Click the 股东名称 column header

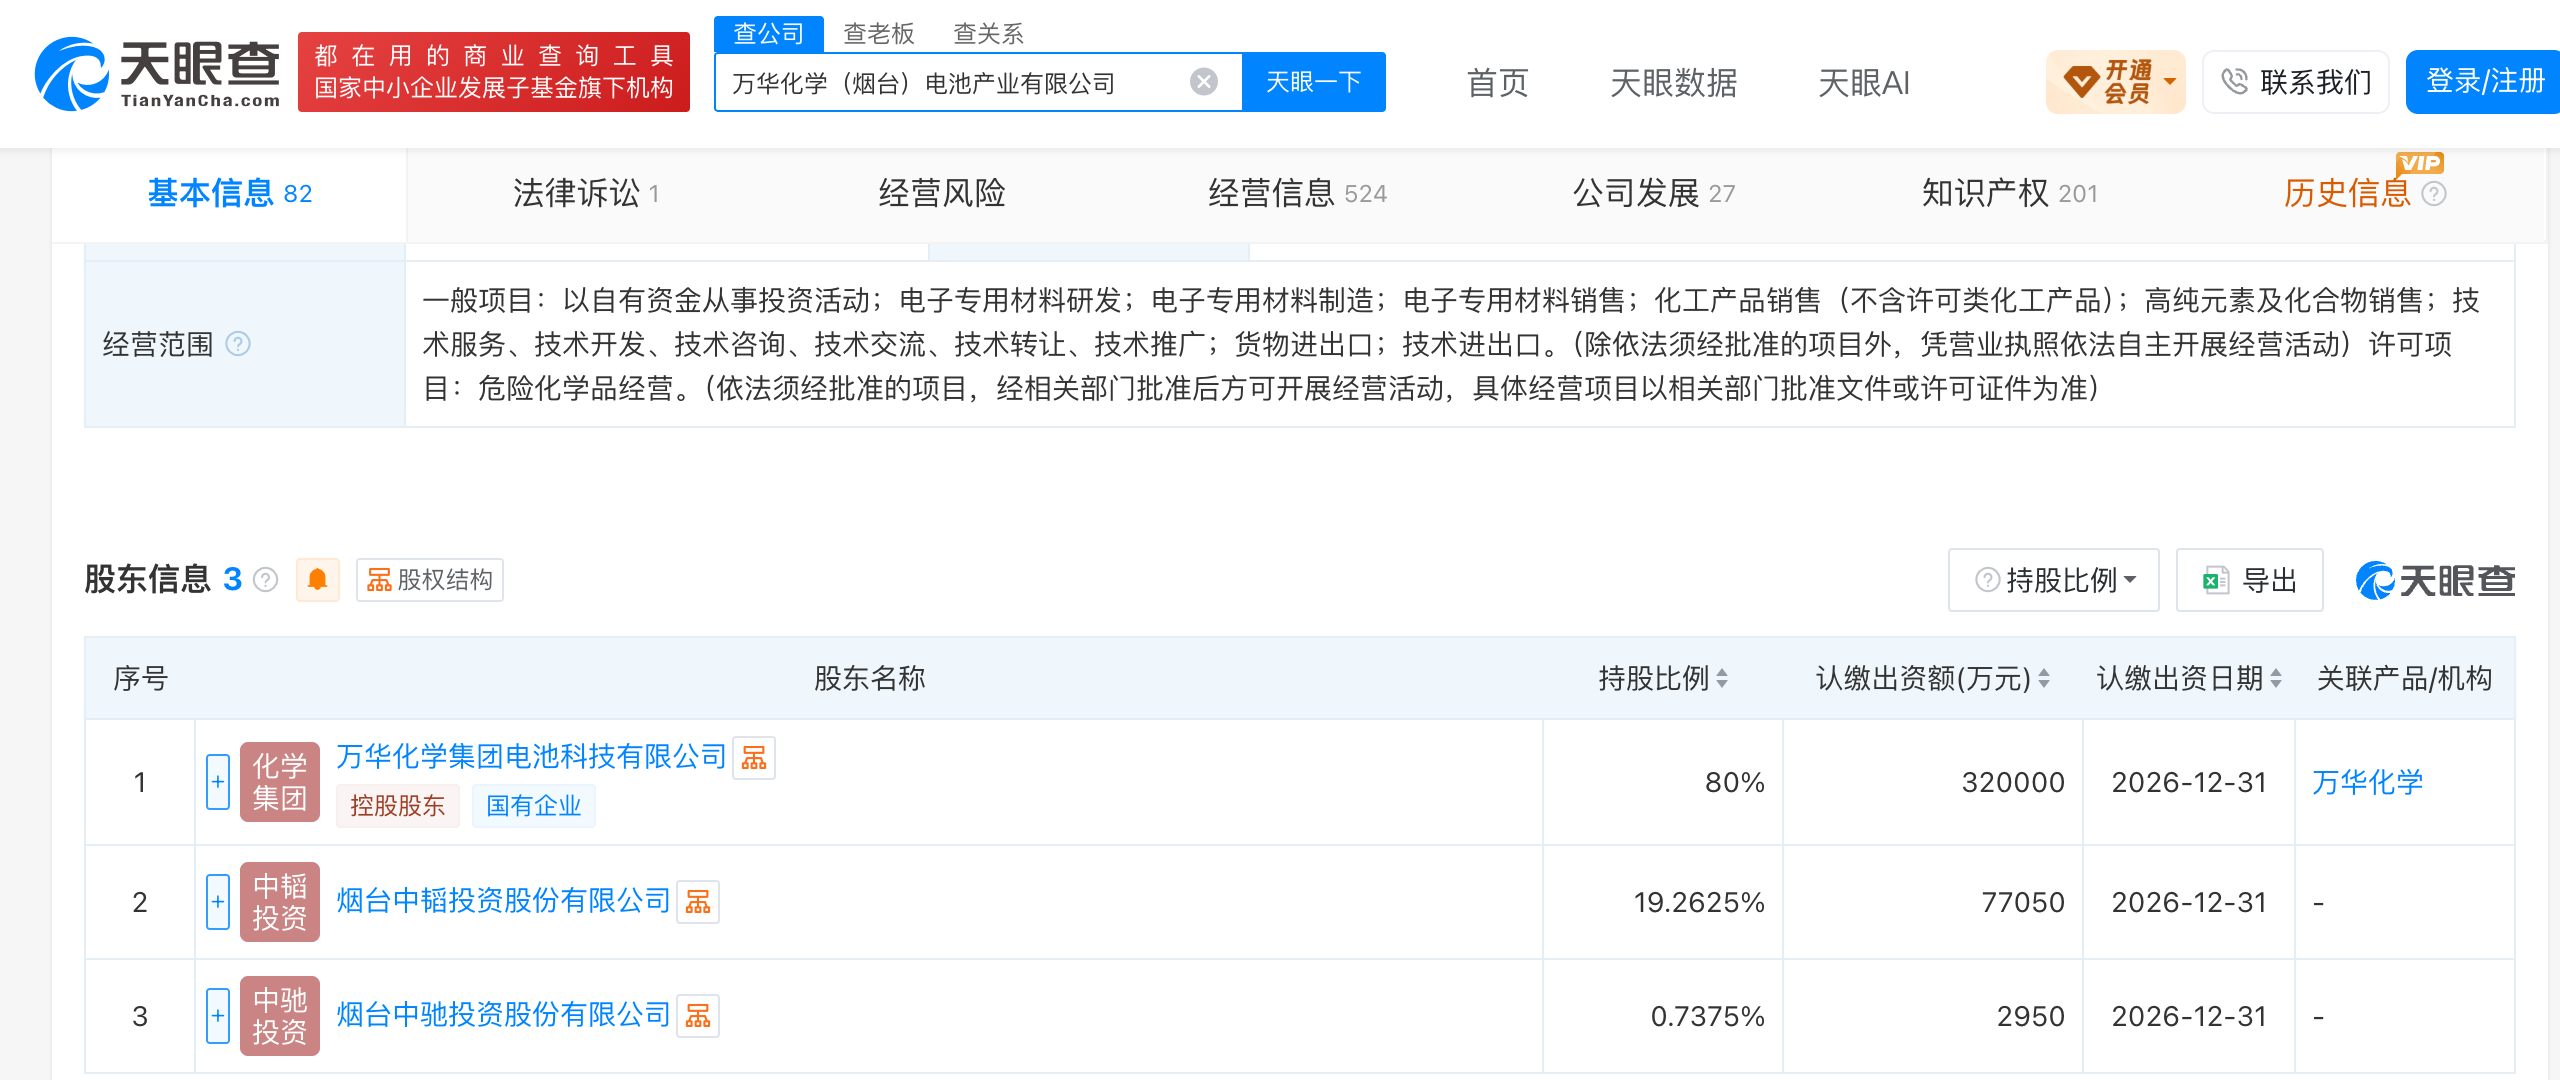(869, 679)
